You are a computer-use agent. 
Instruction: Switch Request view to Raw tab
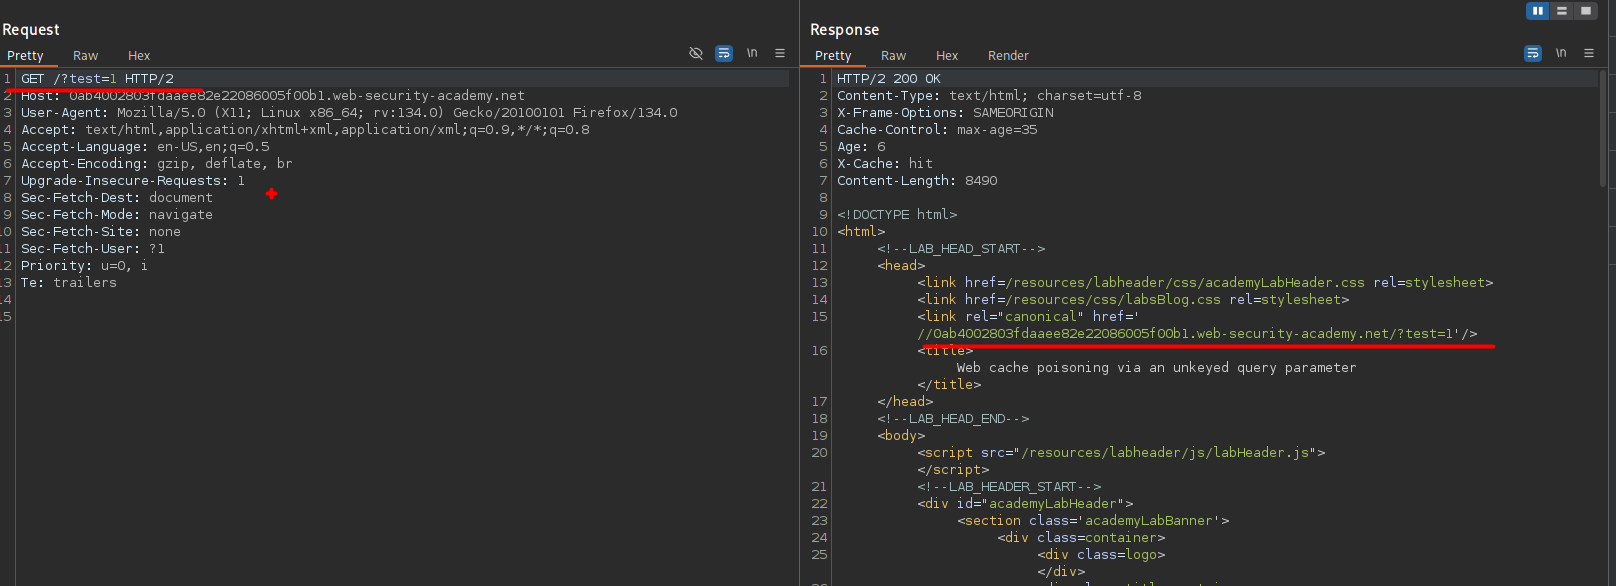click(86, 56)
